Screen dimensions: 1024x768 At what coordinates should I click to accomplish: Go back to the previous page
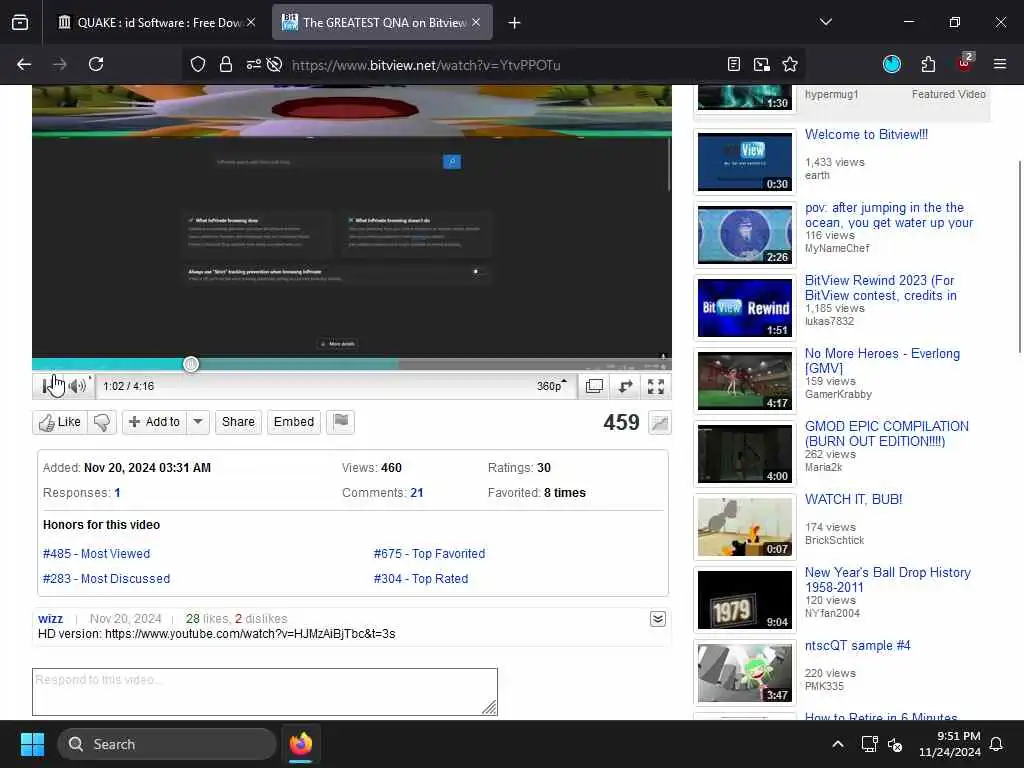[24, 64]
